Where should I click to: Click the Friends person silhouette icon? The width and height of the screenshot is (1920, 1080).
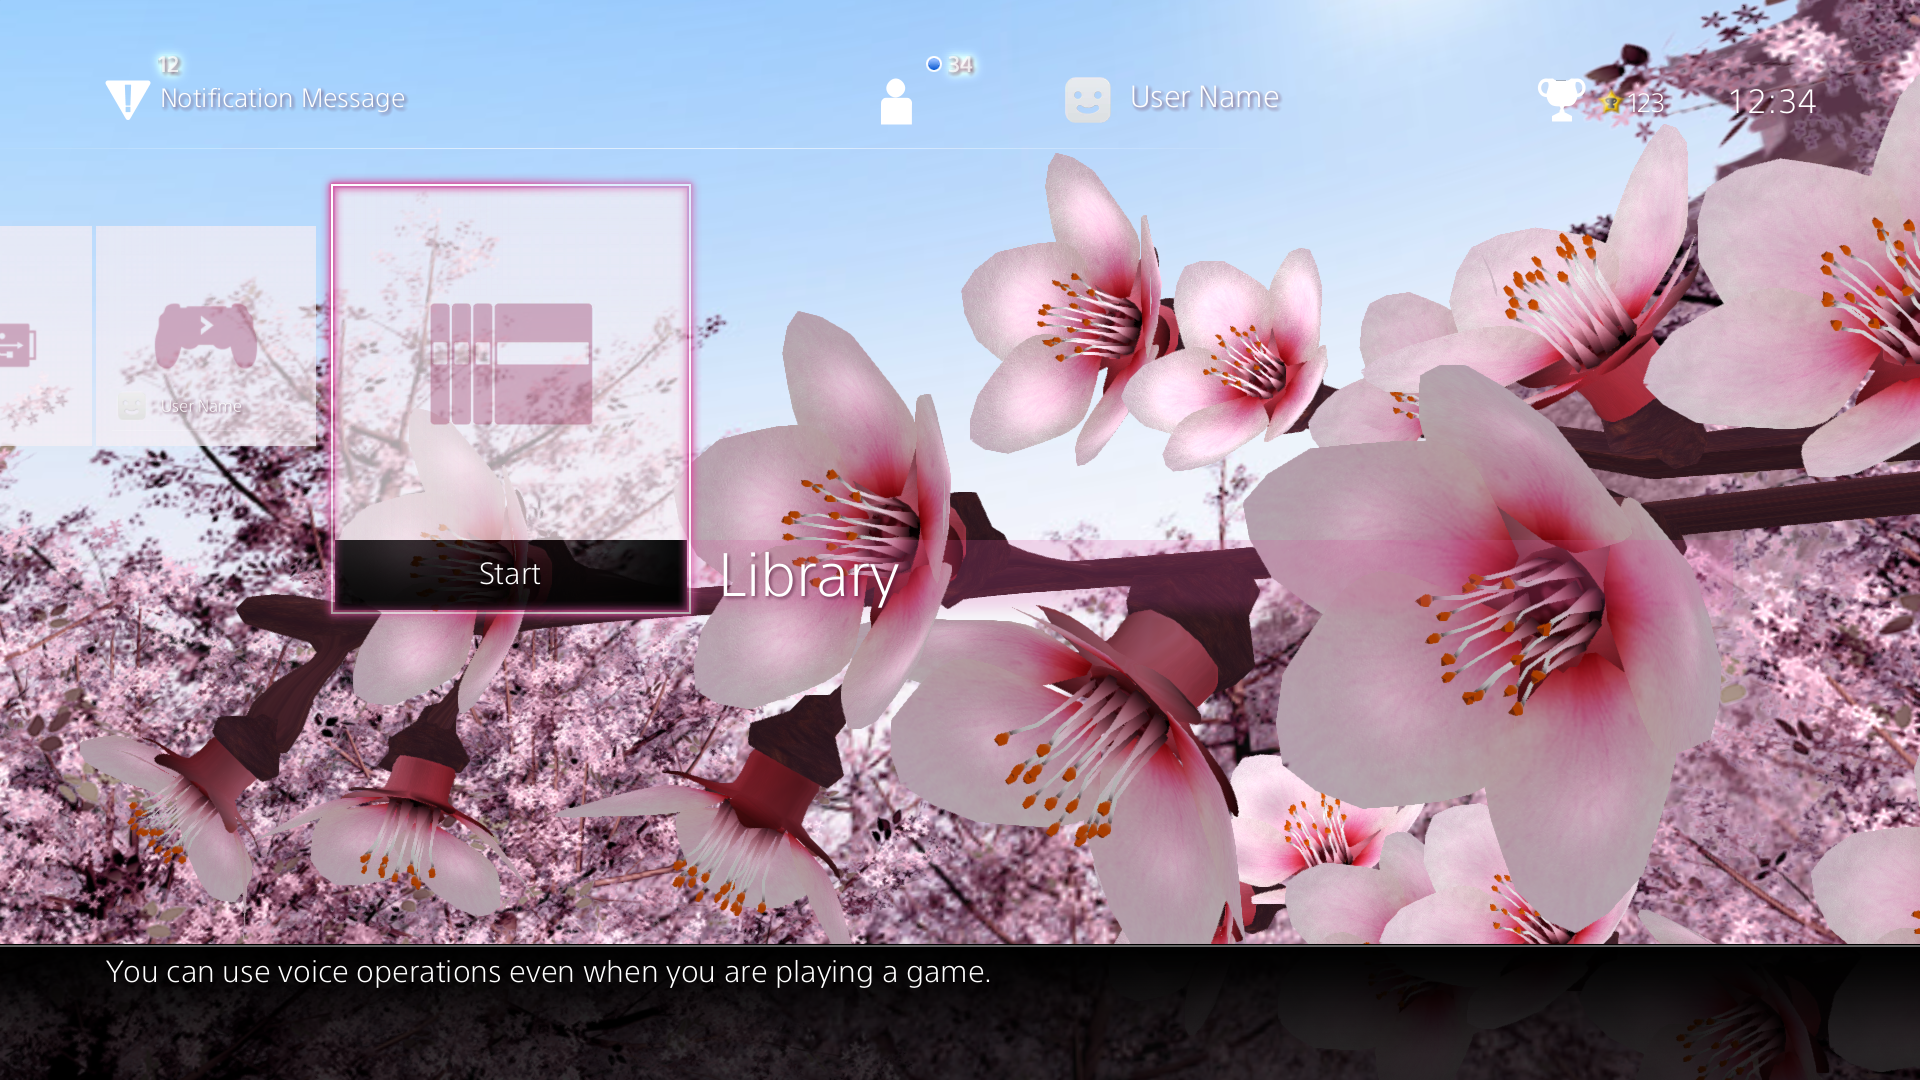pos(896,102)
